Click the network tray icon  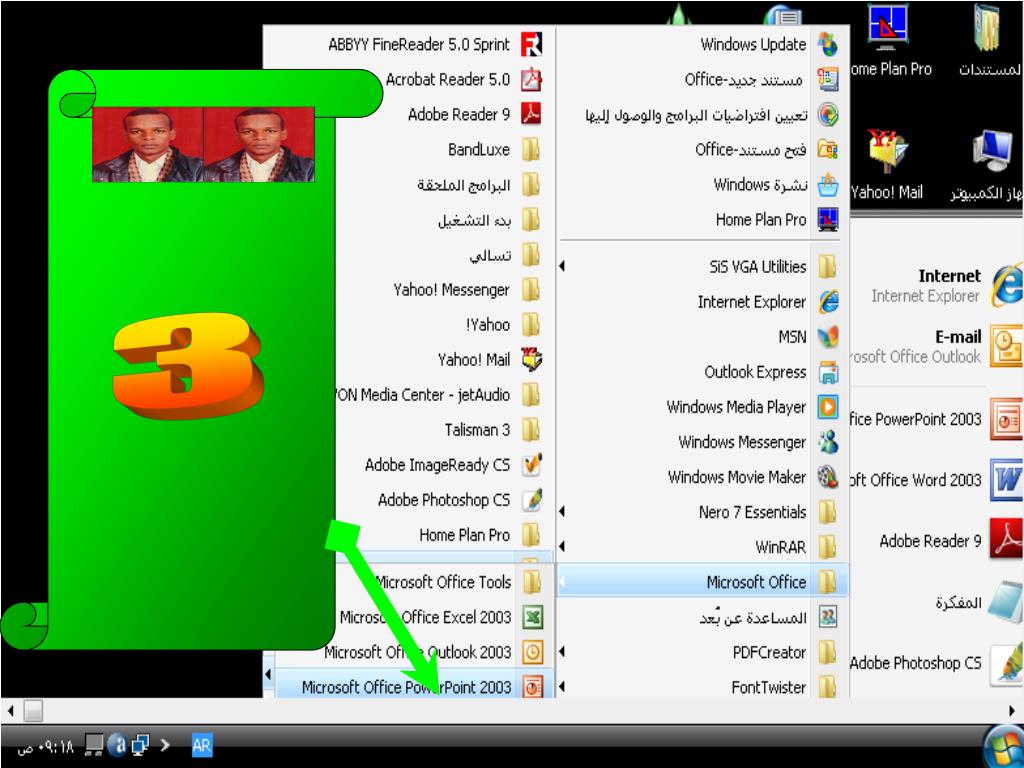pos(140,745)
